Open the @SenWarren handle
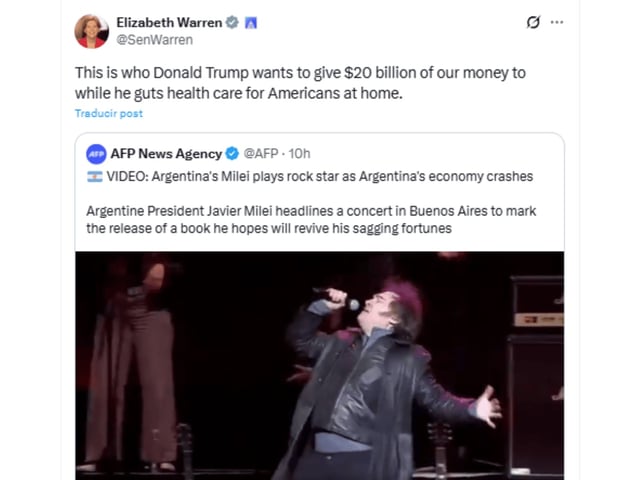The width and height of the screenshot is (640, 480). pos(154,40)
